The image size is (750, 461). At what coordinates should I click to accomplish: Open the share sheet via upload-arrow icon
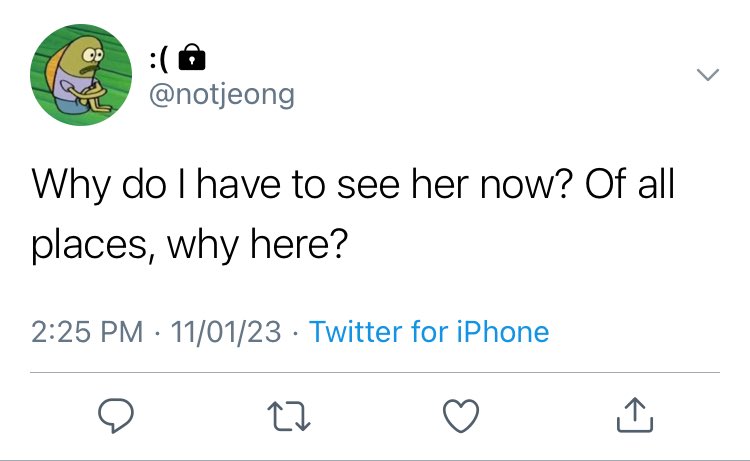click(x=635, y=415)
